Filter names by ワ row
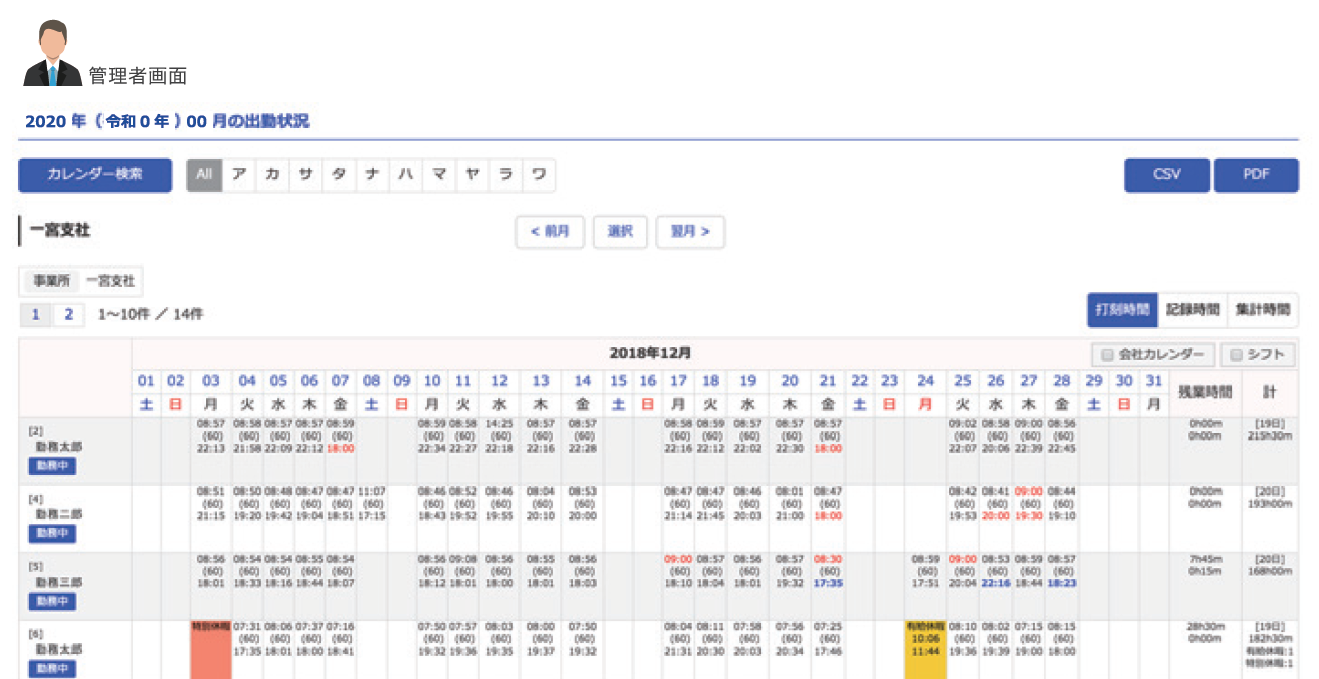 [539, 174]
